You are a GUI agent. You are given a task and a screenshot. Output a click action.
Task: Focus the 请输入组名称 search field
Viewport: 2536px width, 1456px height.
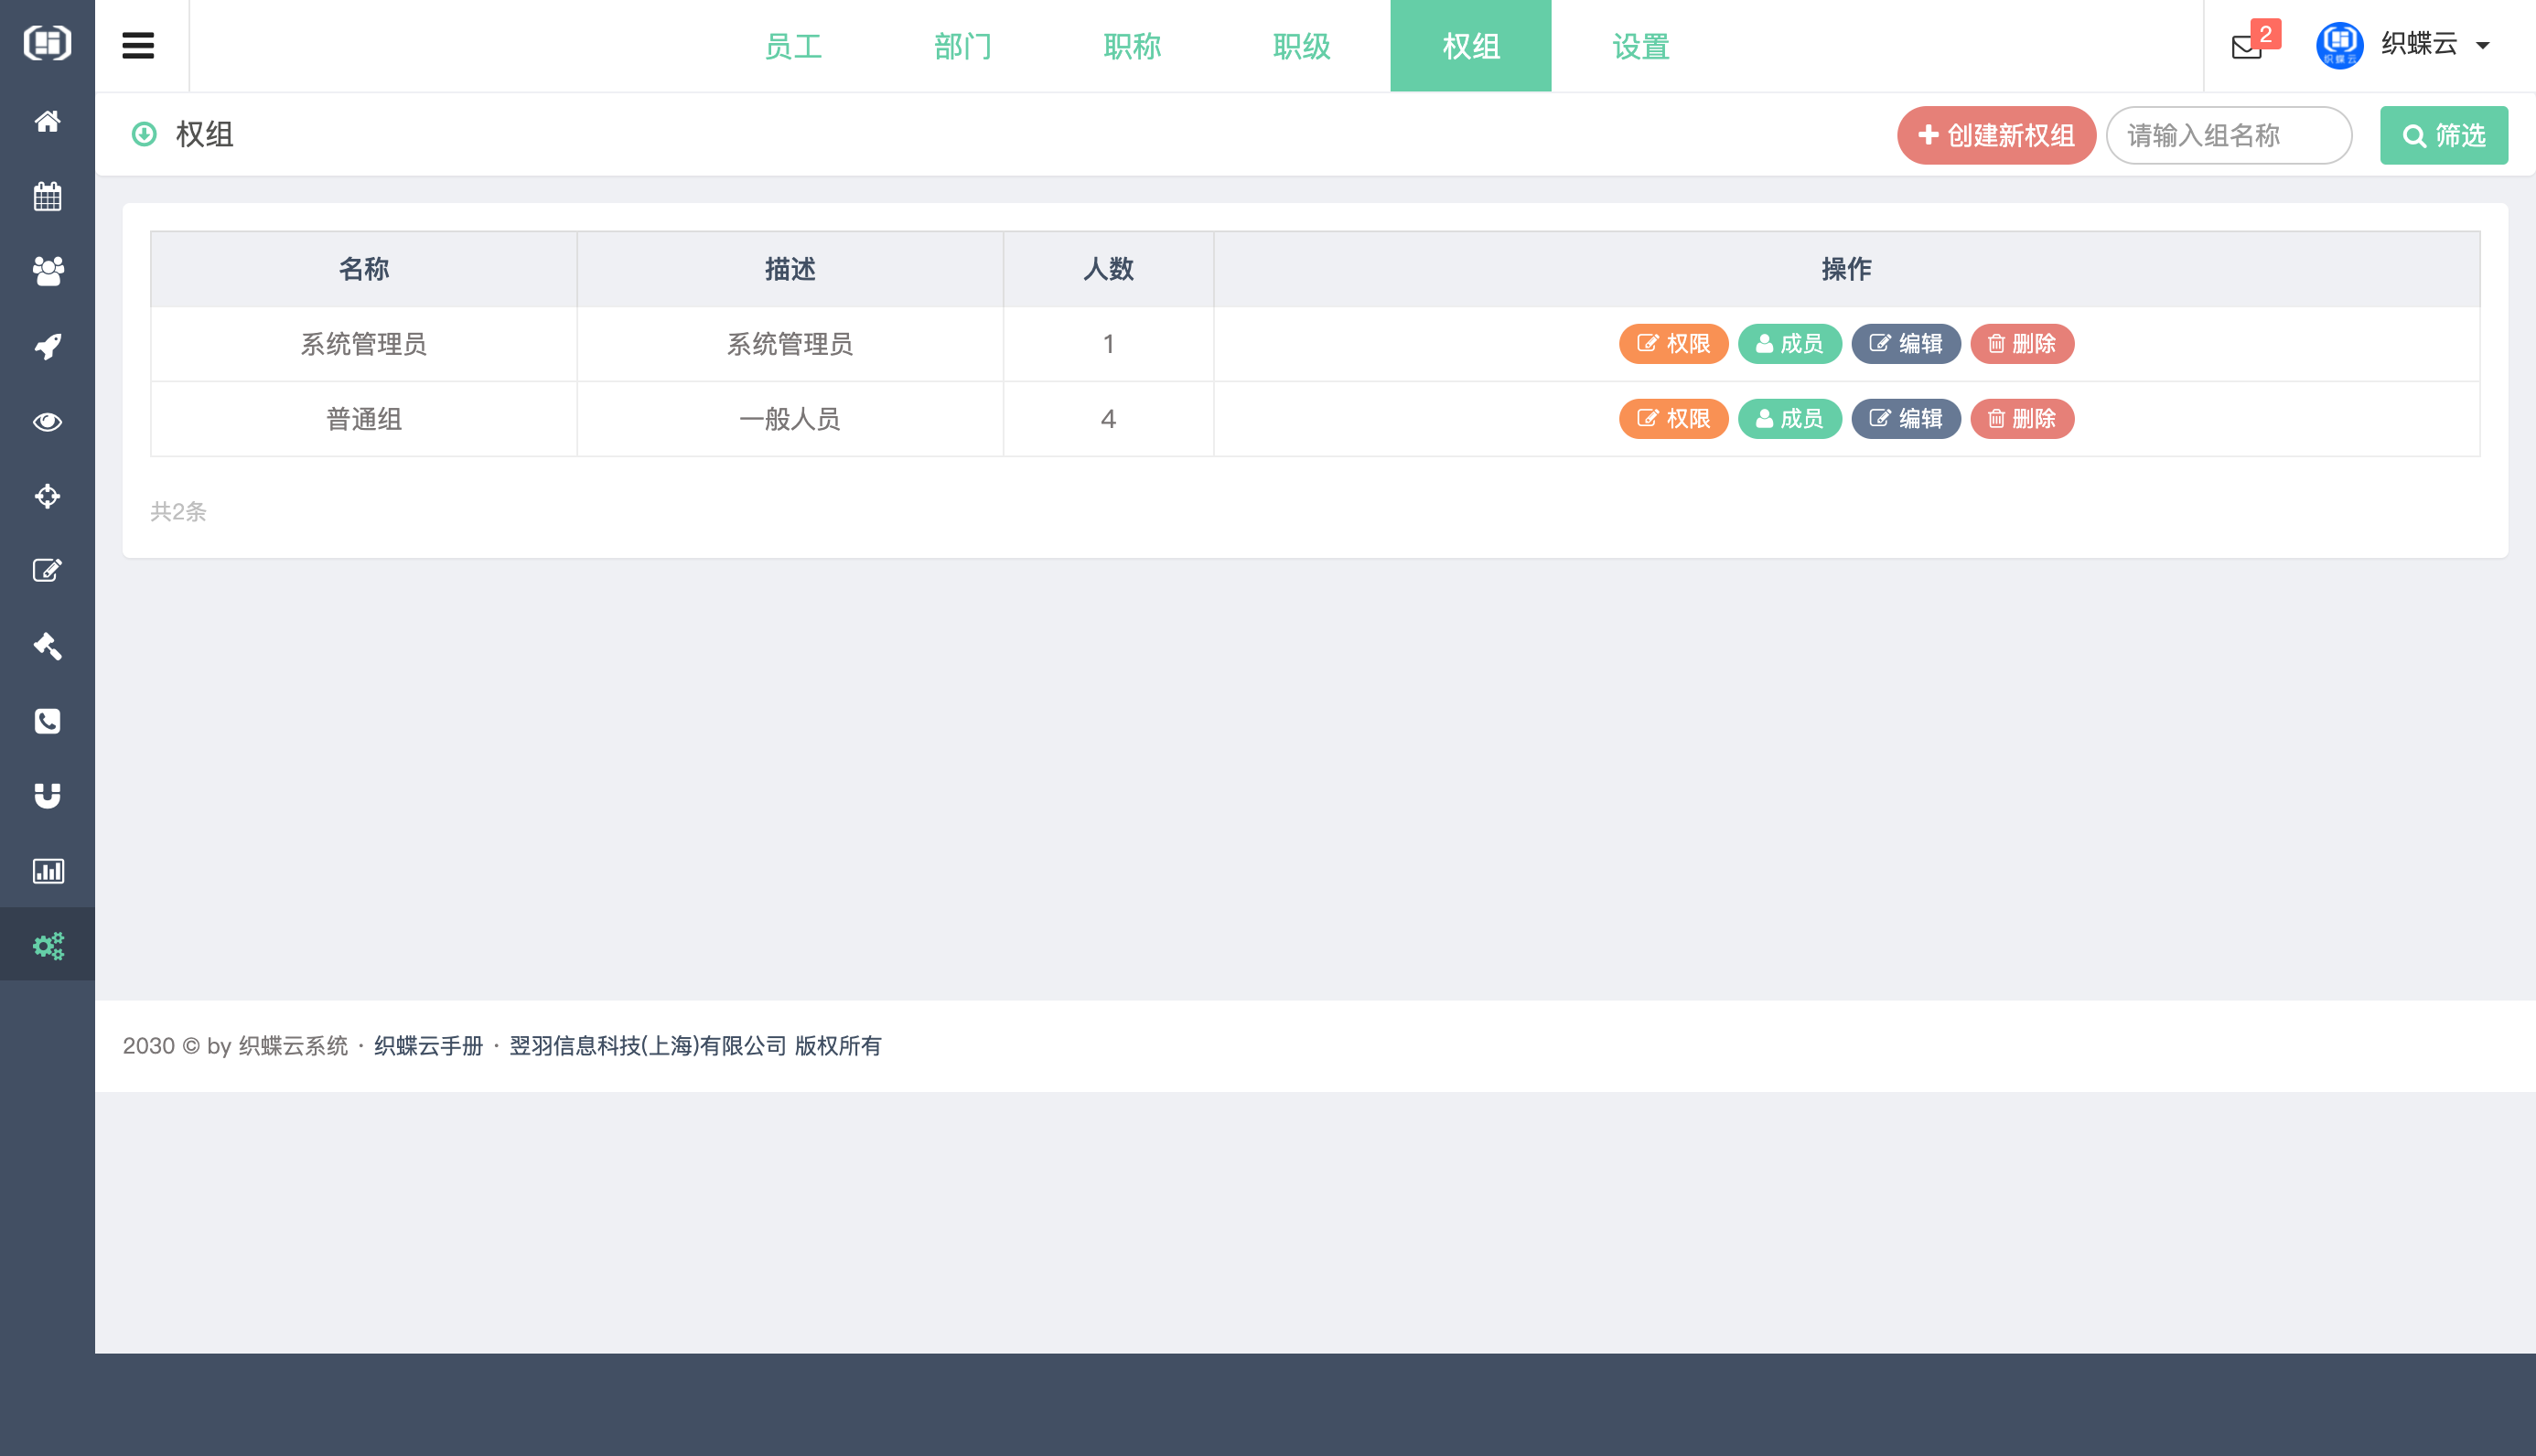[2228, 135]
